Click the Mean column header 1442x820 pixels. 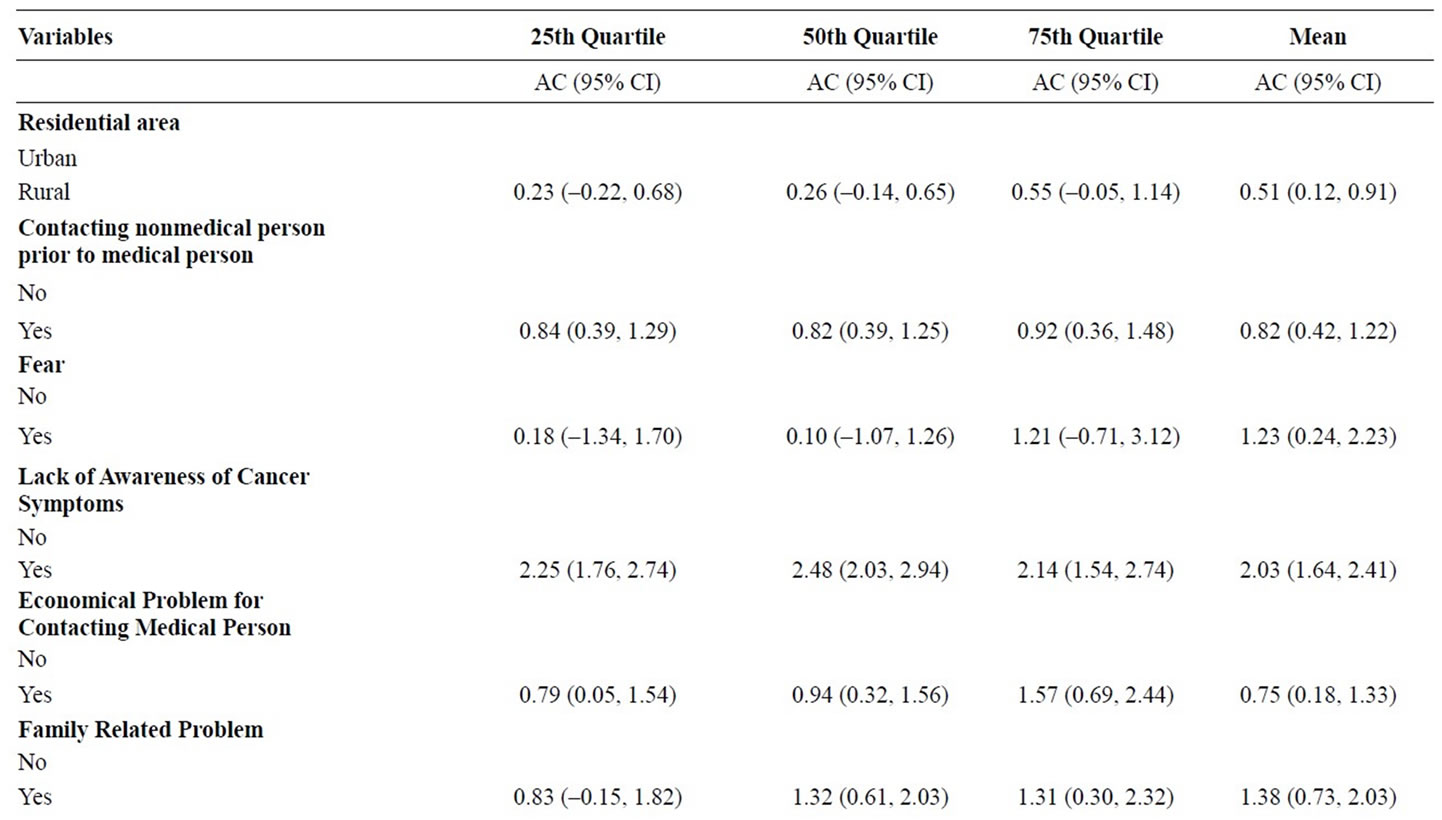1318,38
